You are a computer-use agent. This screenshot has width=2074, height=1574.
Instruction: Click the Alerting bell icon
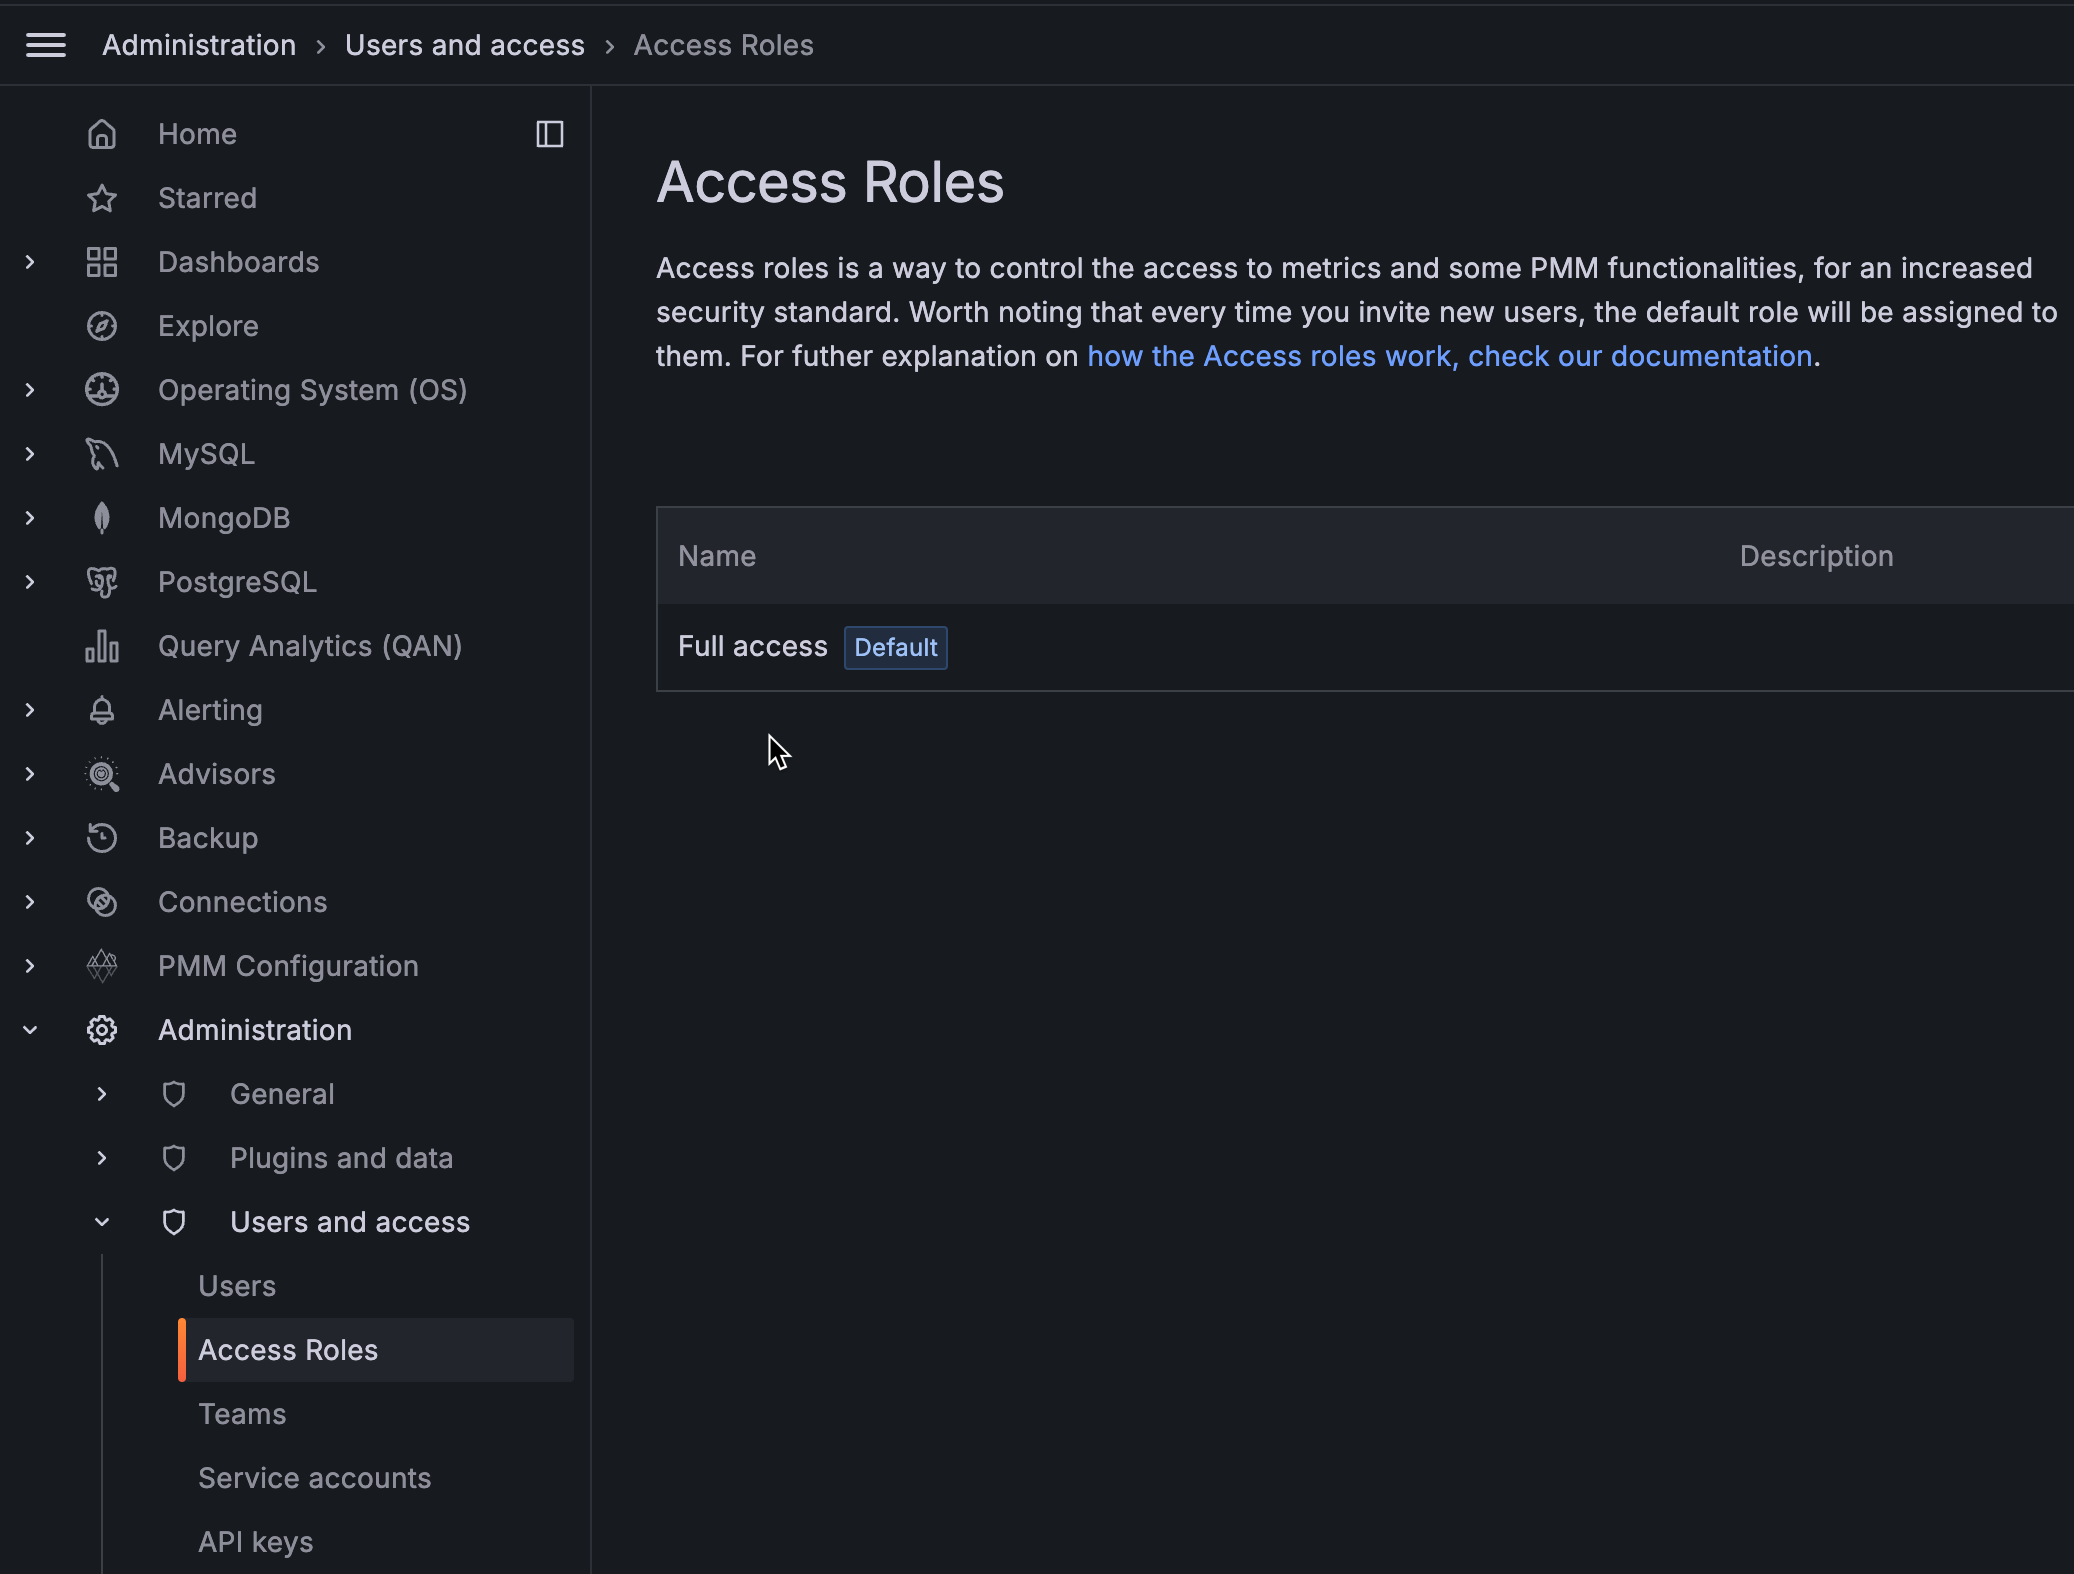(103, 710)
